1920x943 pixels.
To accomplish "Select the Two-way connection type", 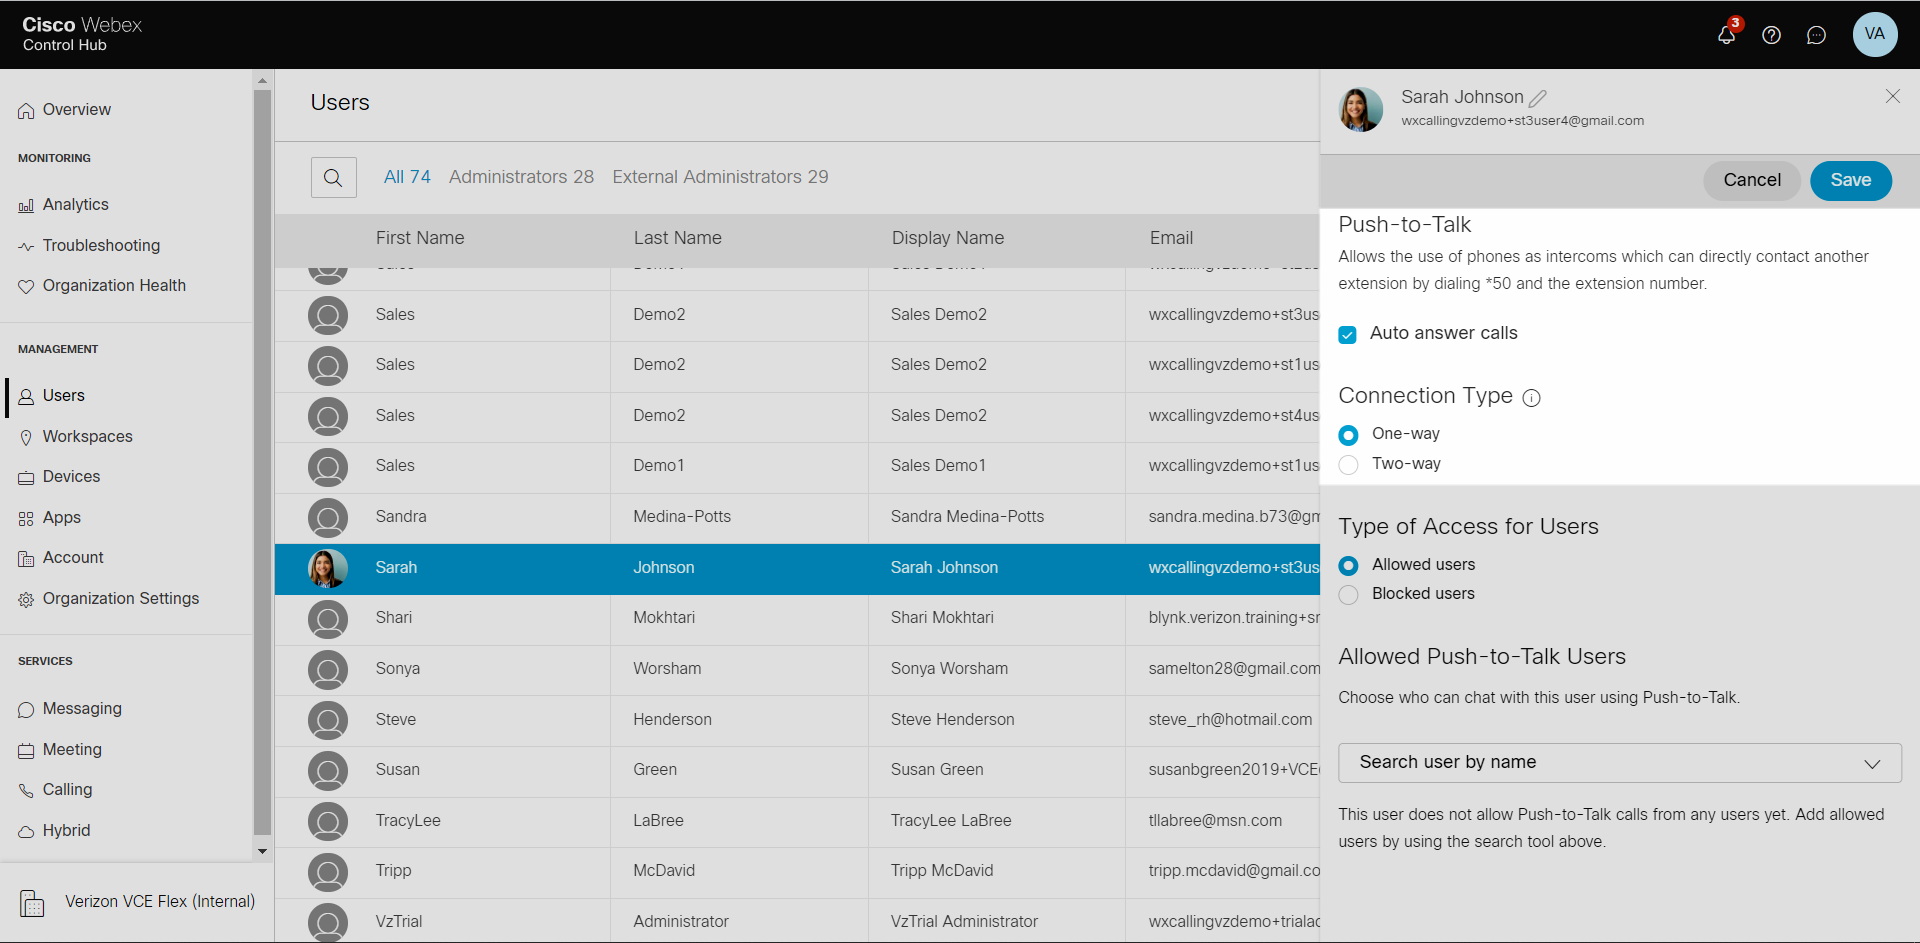I will [1349, 464].
